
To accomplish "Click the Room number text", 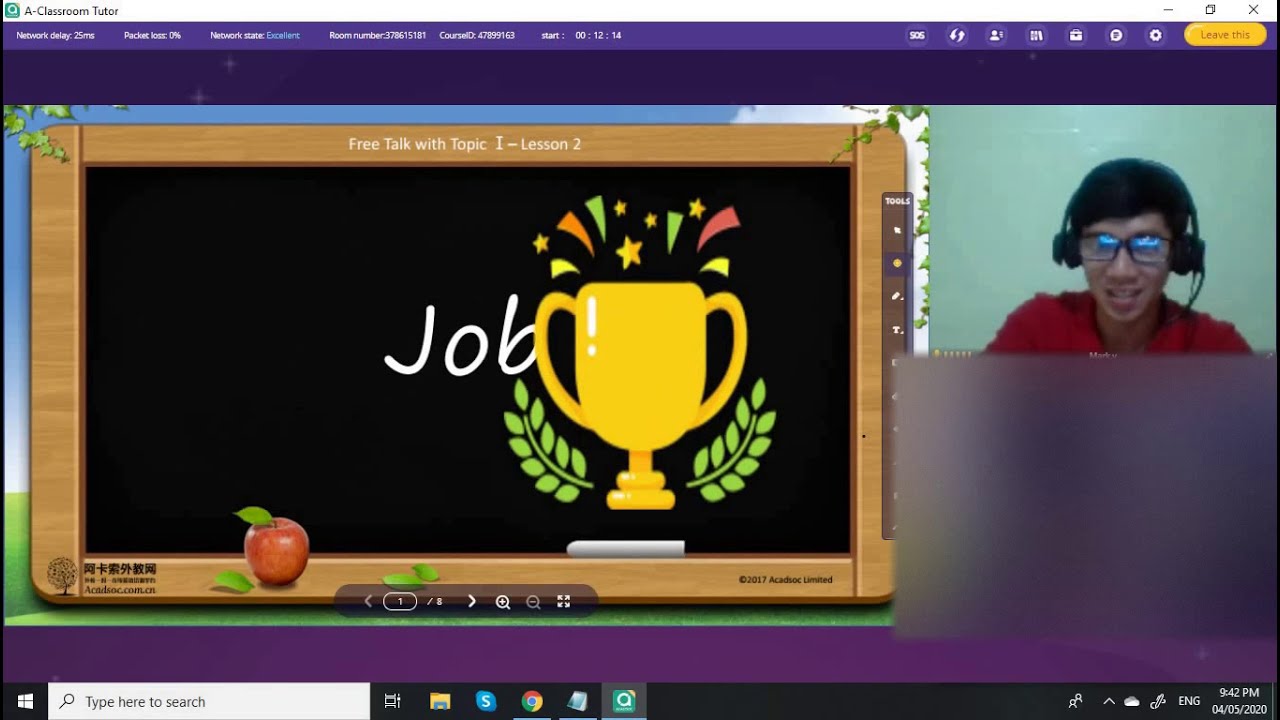I will tap(378, 35).
